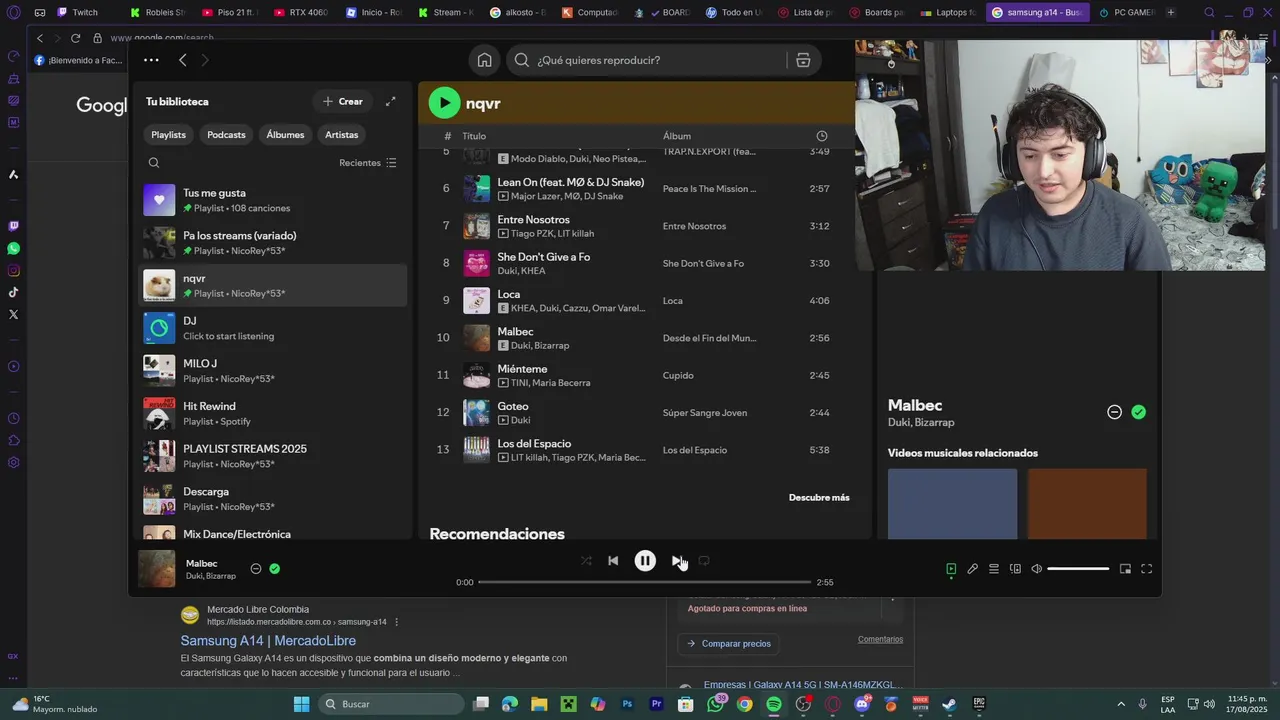Click the song progress bar
Image resolution: width=1280 pixels, height=720 pixels.
[x=644, y=582]
